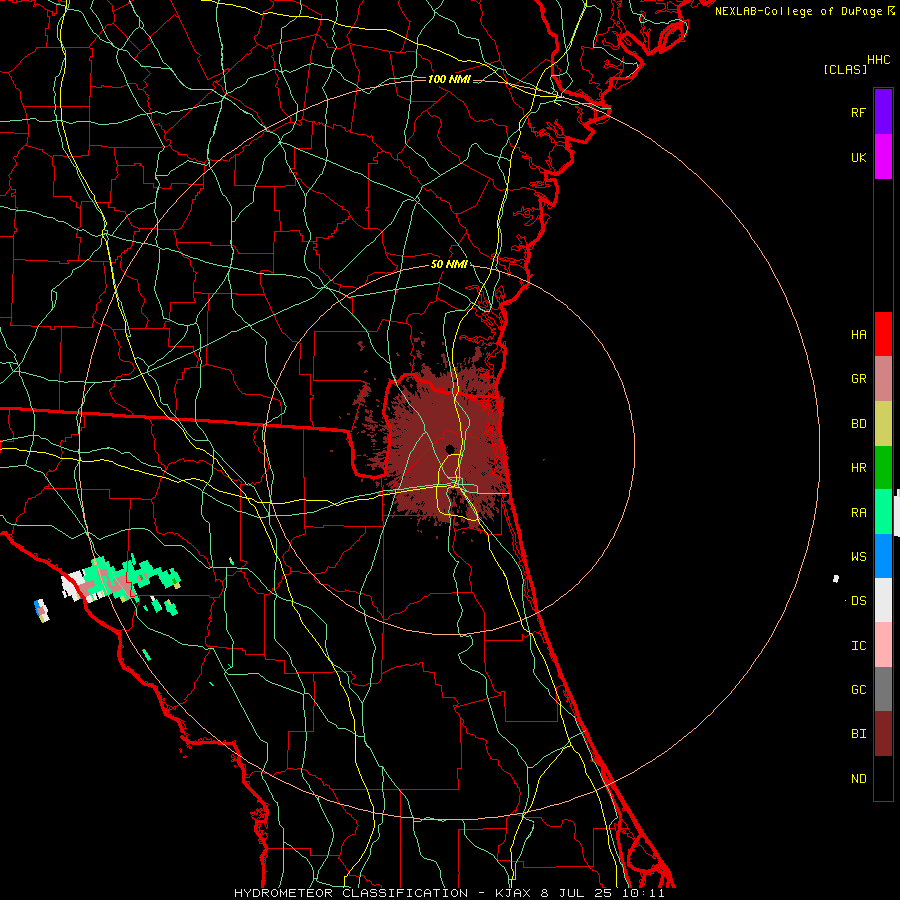The width and height of the screenshot is (900, 900).
Task: Click the "[CLAS]" units label
Action: (x=845, y=70)
